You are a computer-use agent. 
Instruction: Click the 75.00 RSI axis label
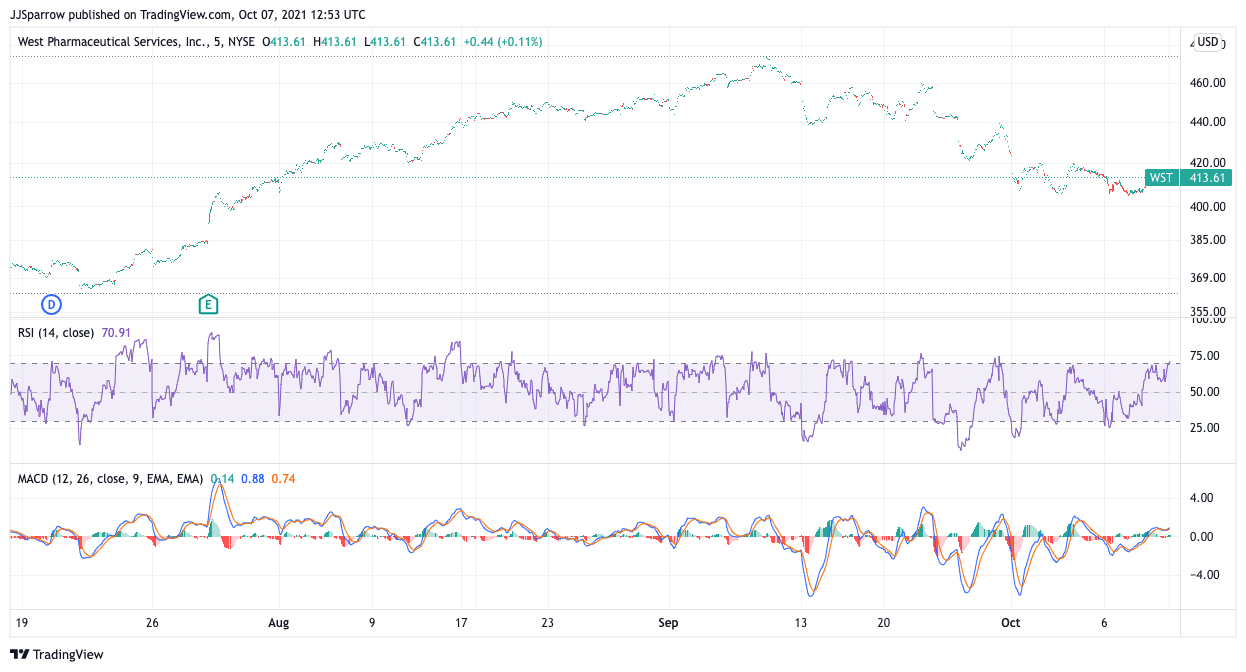point(1206,356)
